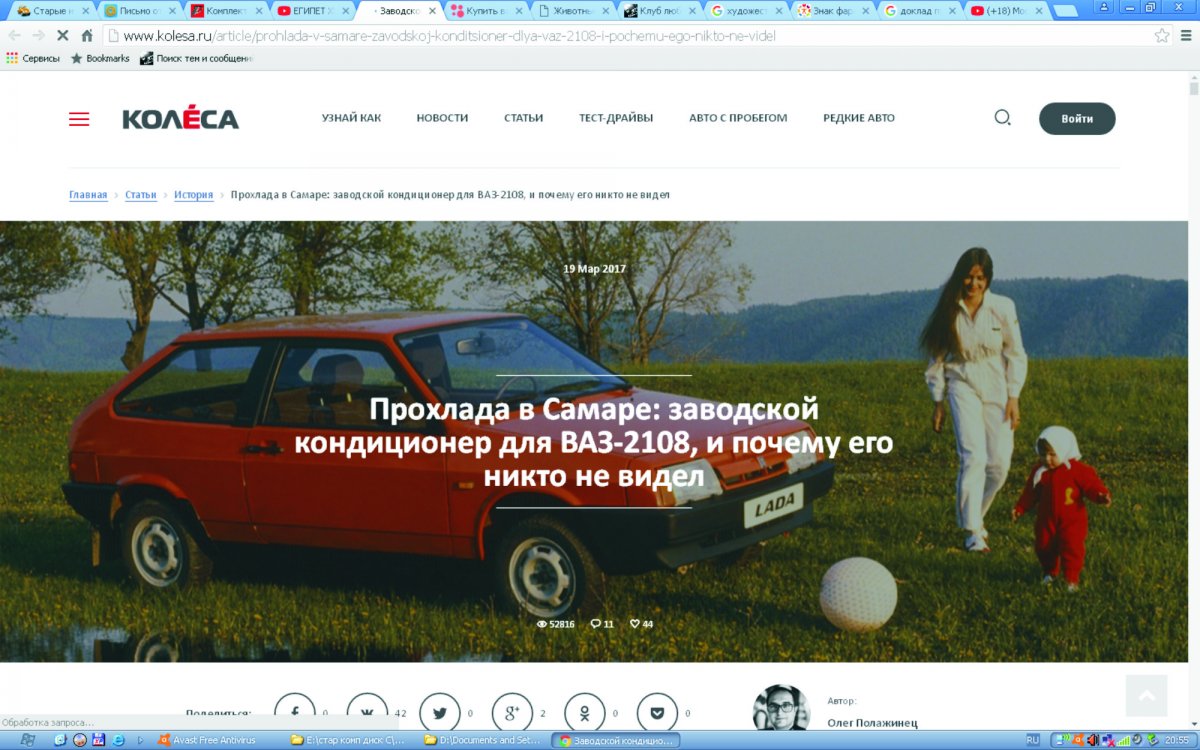Share the article on Twitter

pyautogui.click(x=440, y=713)
